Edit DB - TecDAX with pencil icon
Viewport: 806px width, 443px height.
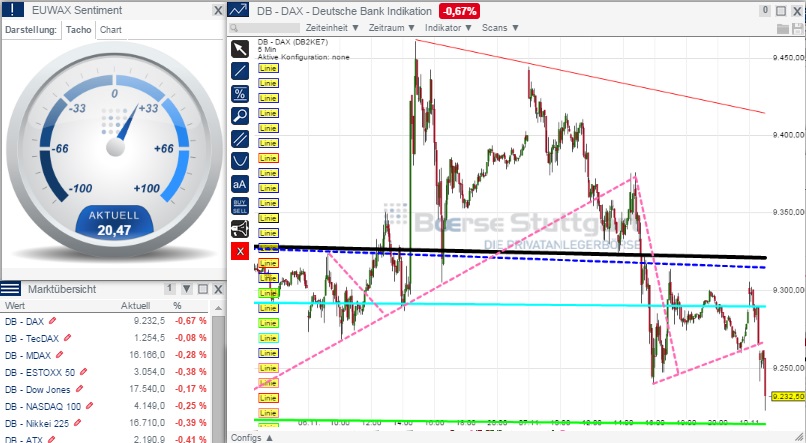click(67, 338)
